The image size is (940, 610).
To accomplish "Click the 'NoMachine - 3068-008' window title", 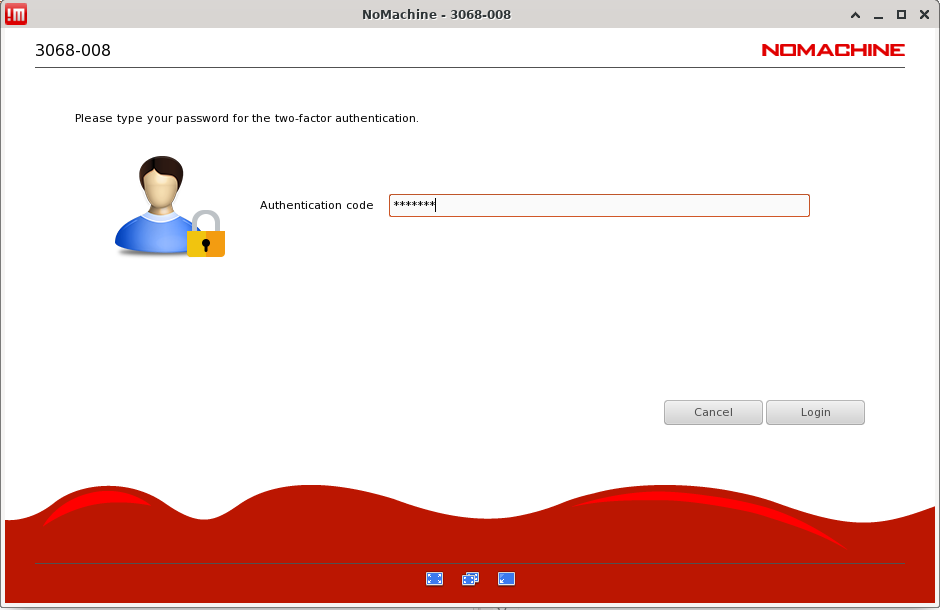I will 436,14.
